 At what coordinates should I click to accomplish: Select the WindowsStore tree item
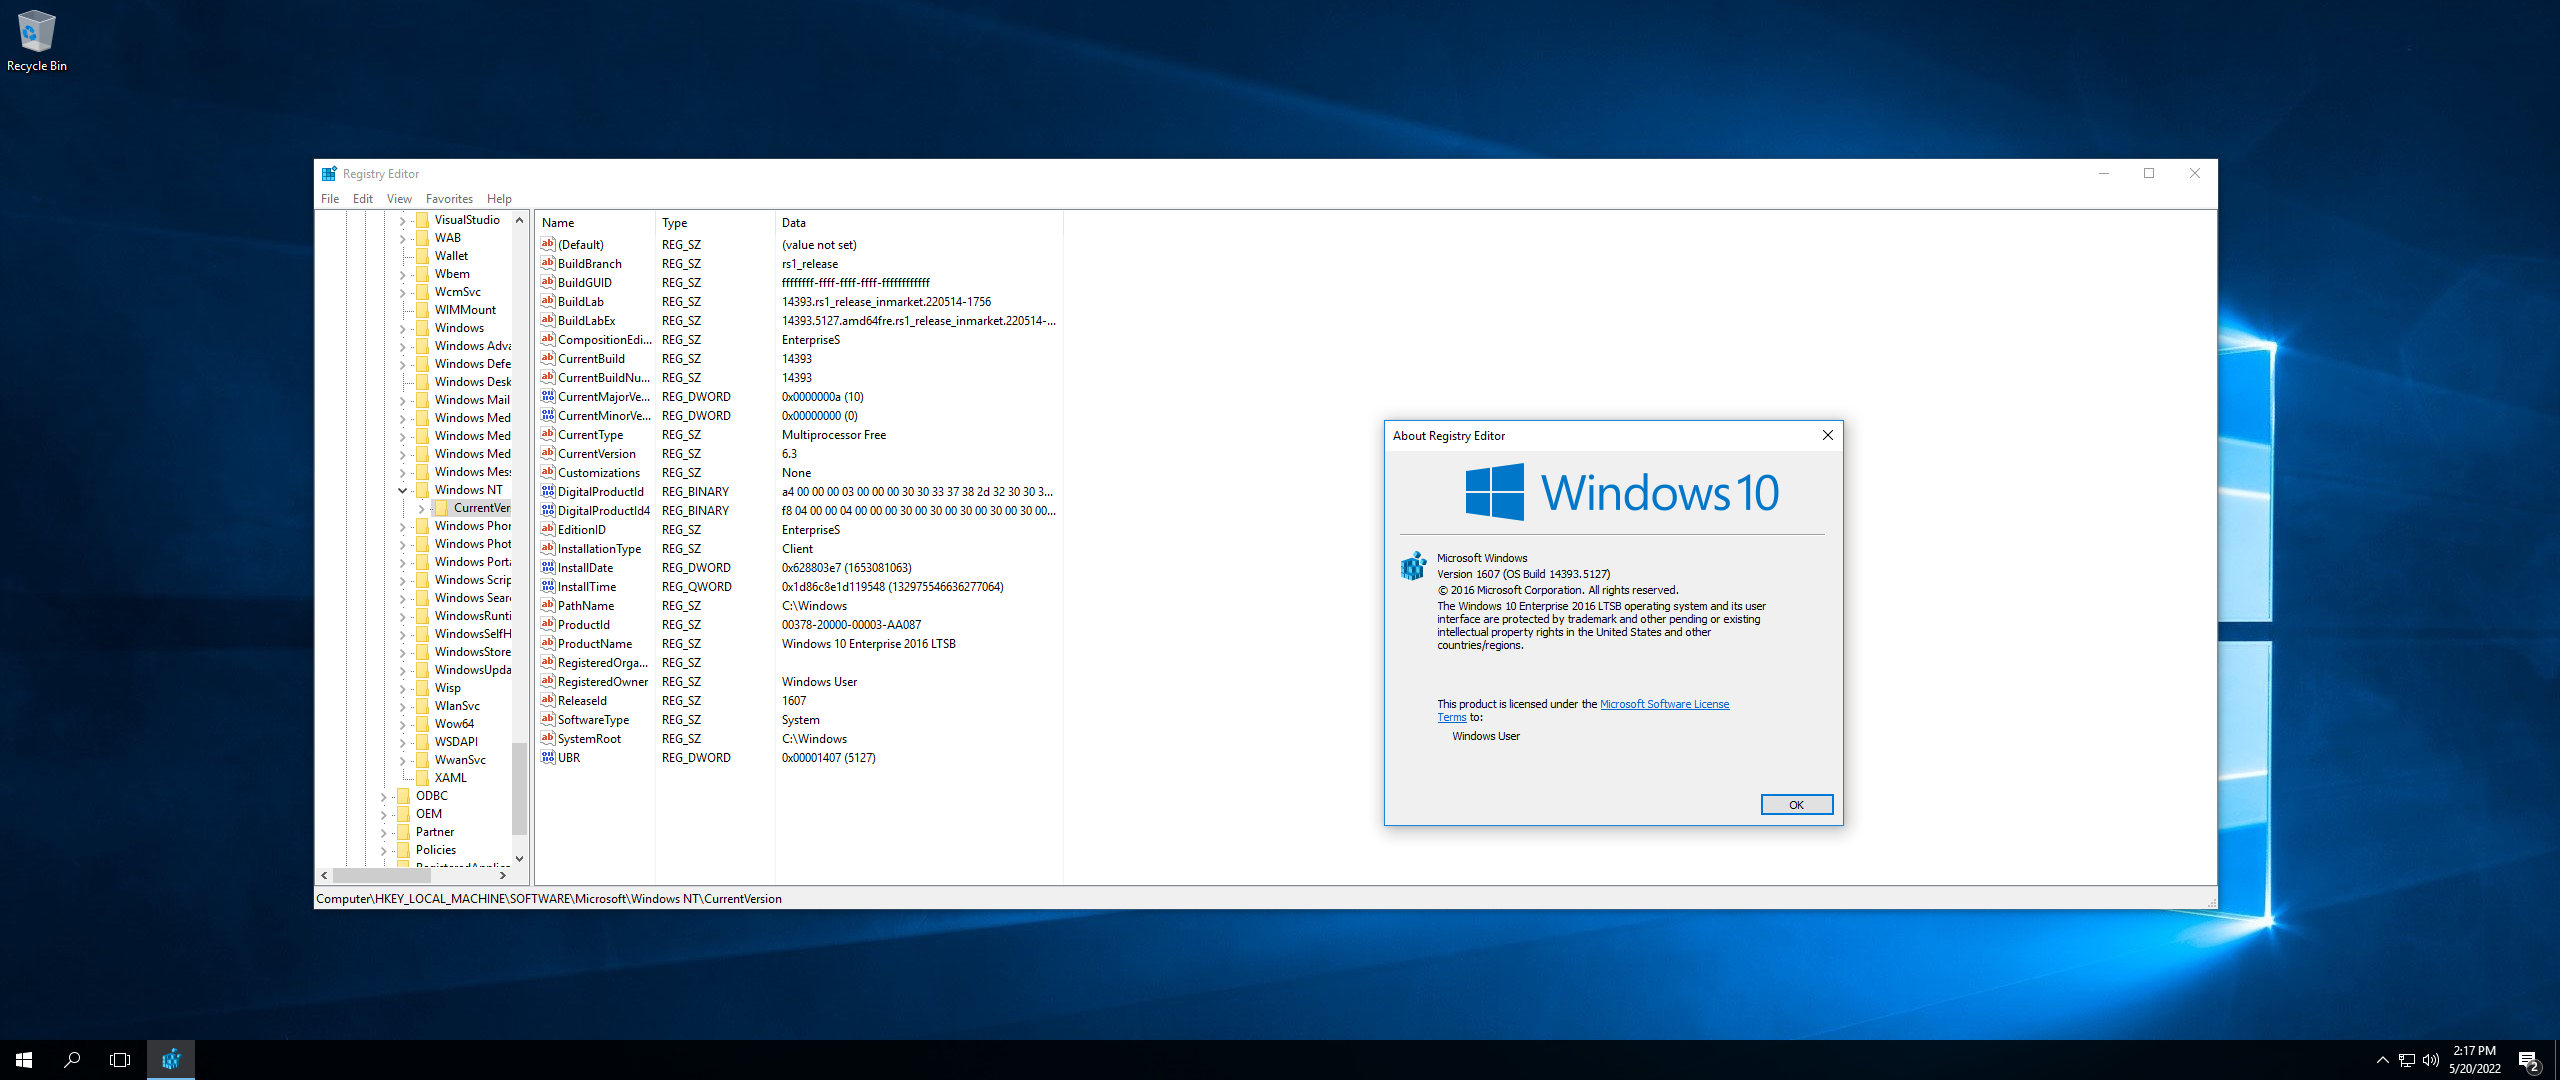pyautogui.click(x=472, y=652)
